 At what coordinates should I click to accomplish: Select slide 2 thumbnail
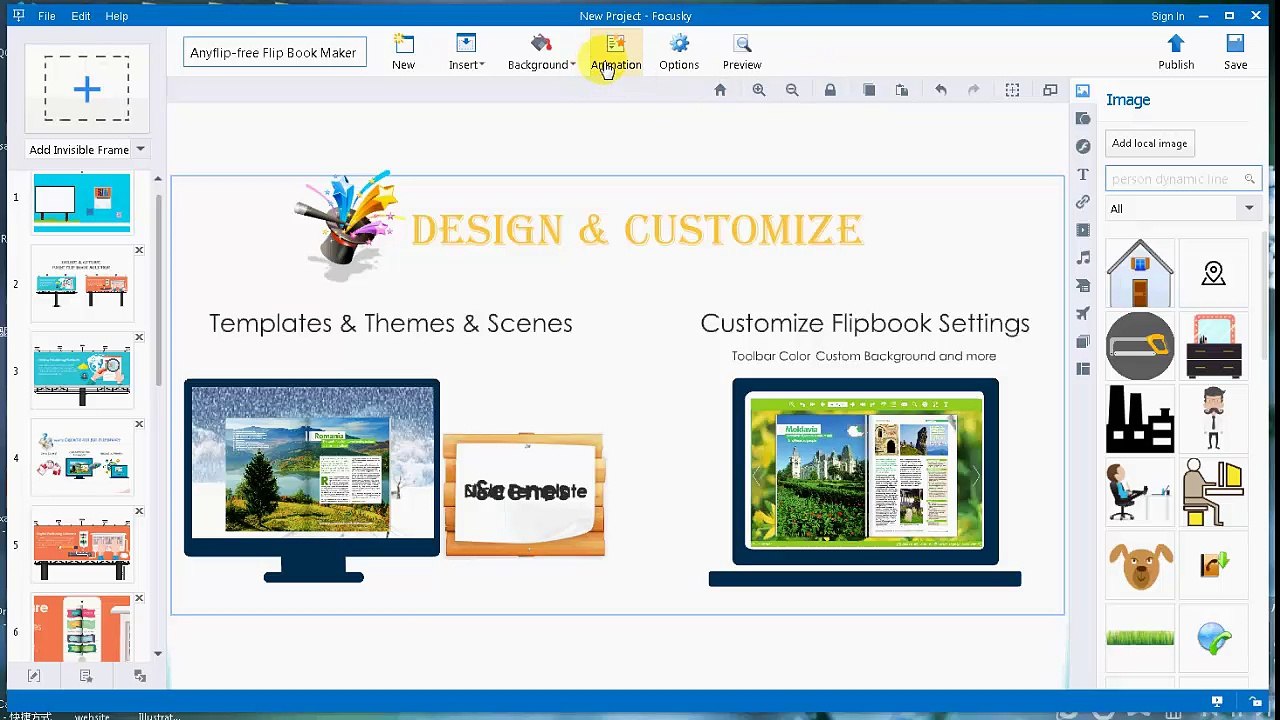pyautogui.click(x=82, y=284)
